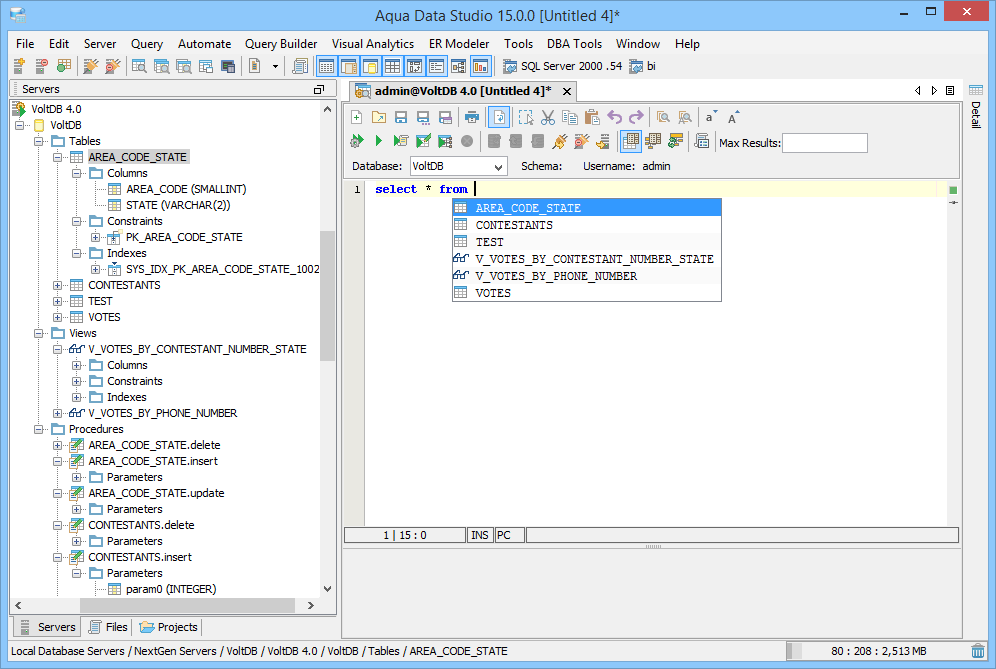Select V_VOTES_BY_PHONE_NUMBER from autocomplete list
The height and width of the screenshot is (669, 996).
point(586,276)
